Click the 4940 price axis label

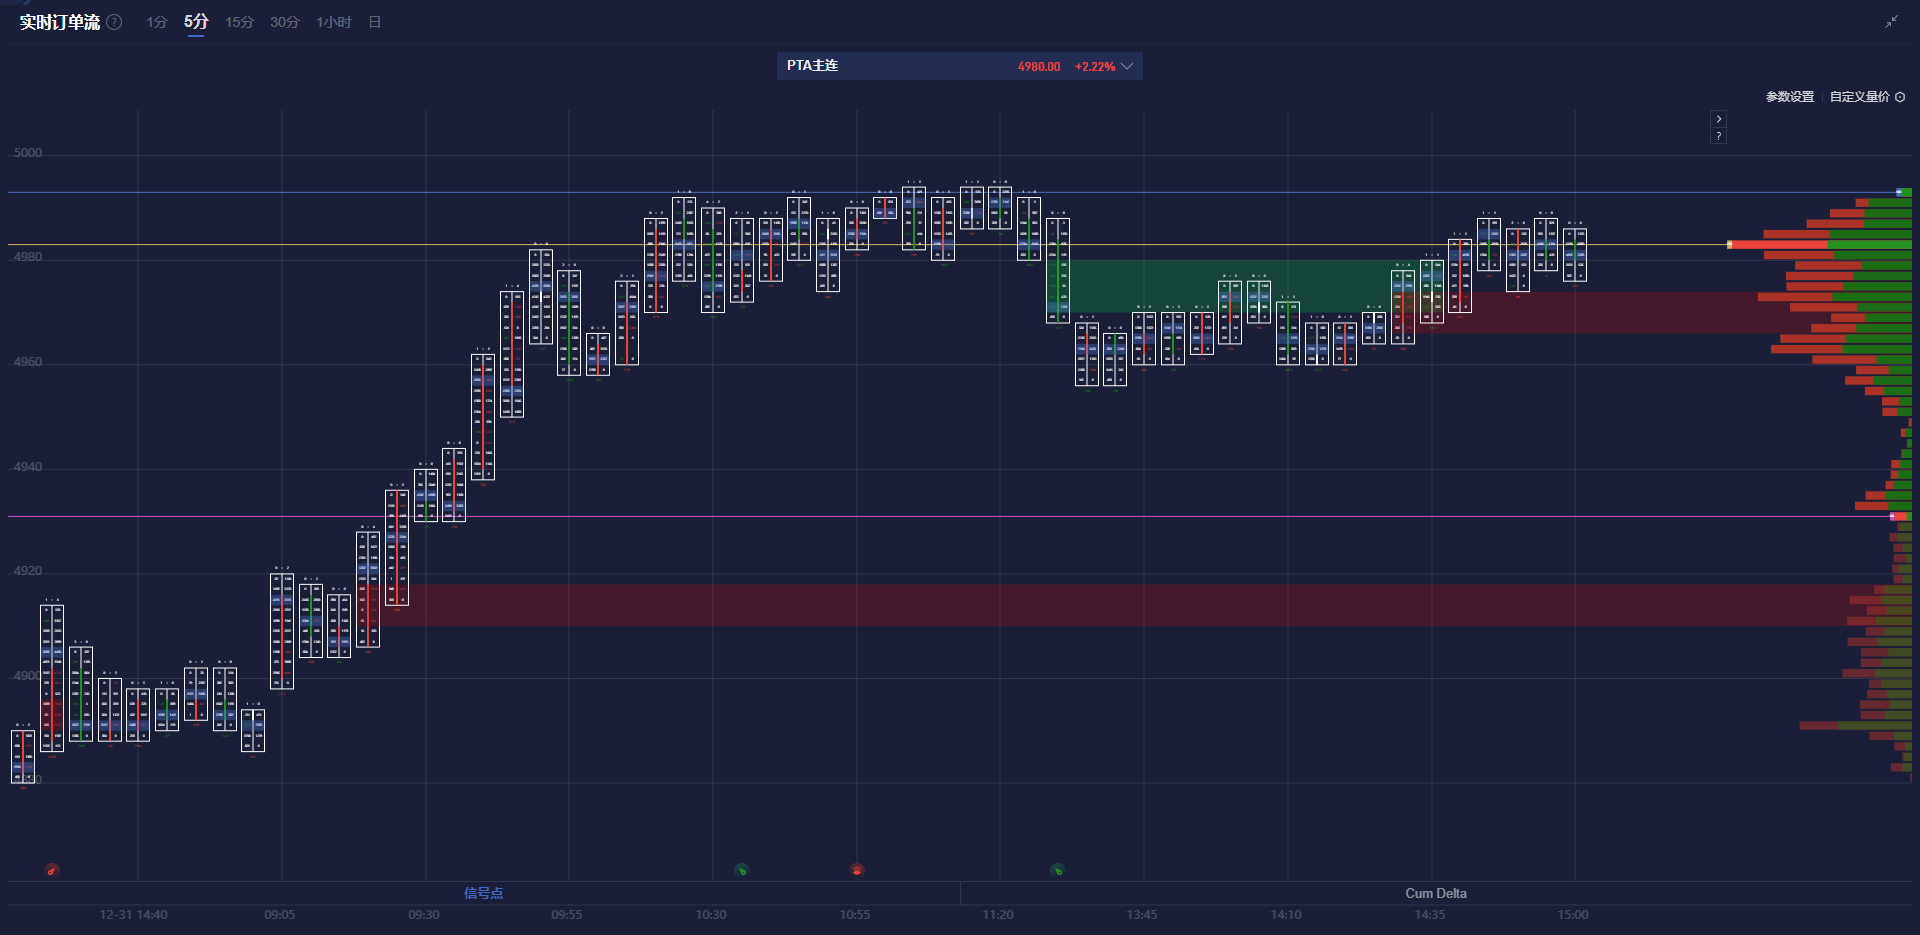[28, 467]
